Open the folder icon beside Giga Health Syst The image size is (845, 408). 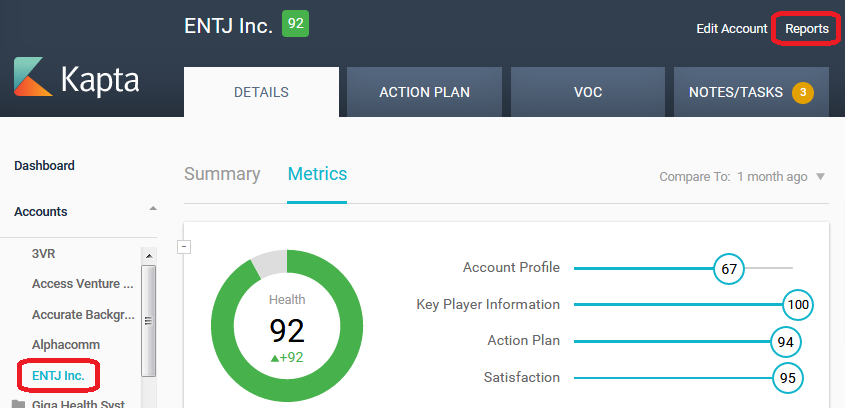click(x=18, y=404)
